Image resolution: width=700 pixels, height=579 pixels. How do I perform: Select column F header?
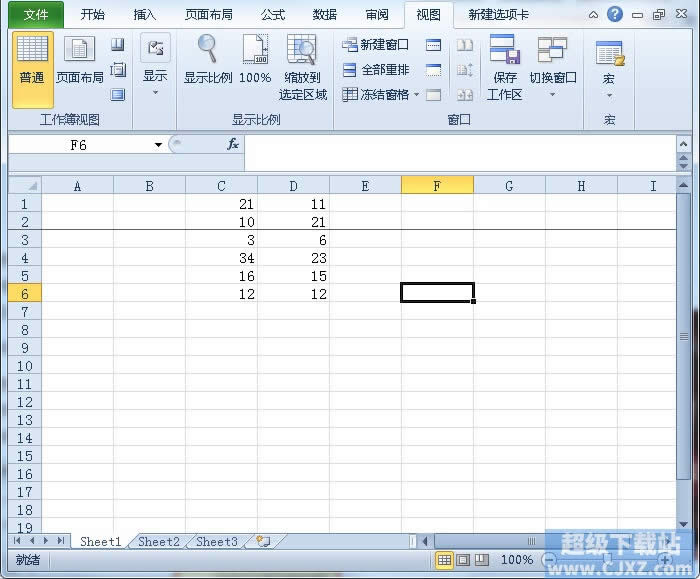437,185
